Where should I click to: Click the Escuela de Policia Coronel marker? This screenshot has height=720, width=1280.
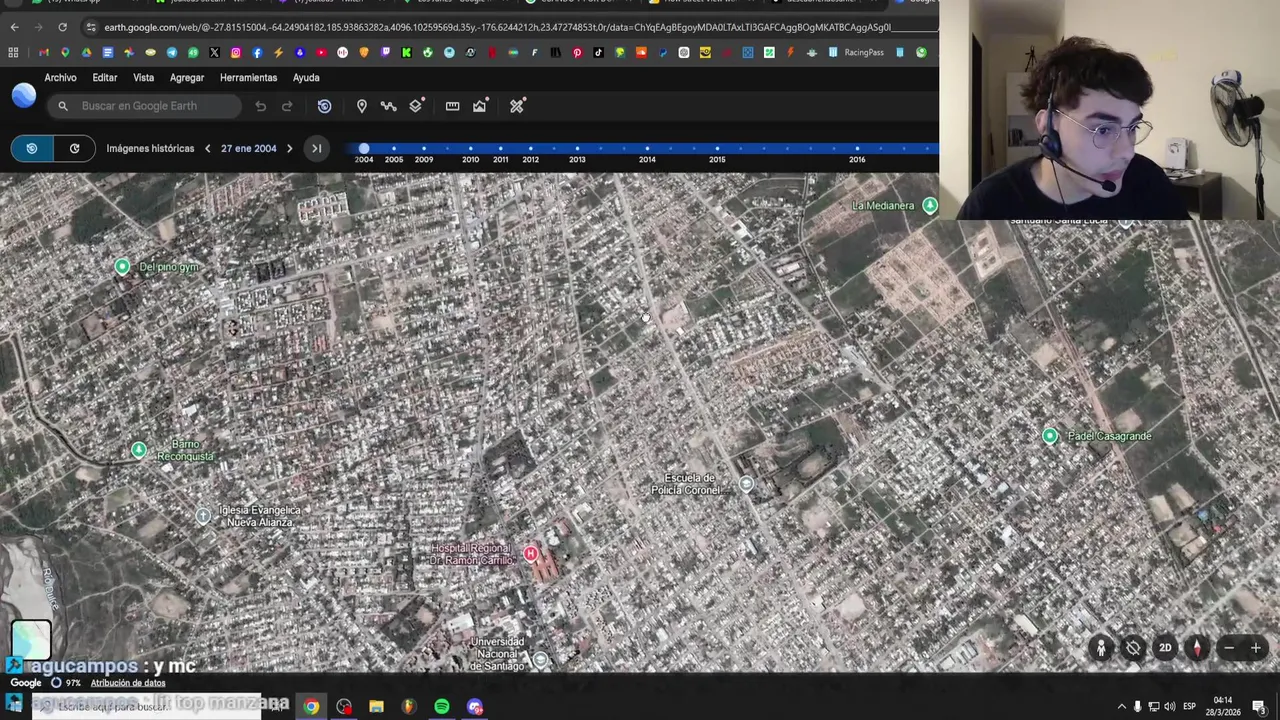tap(746, 485)
